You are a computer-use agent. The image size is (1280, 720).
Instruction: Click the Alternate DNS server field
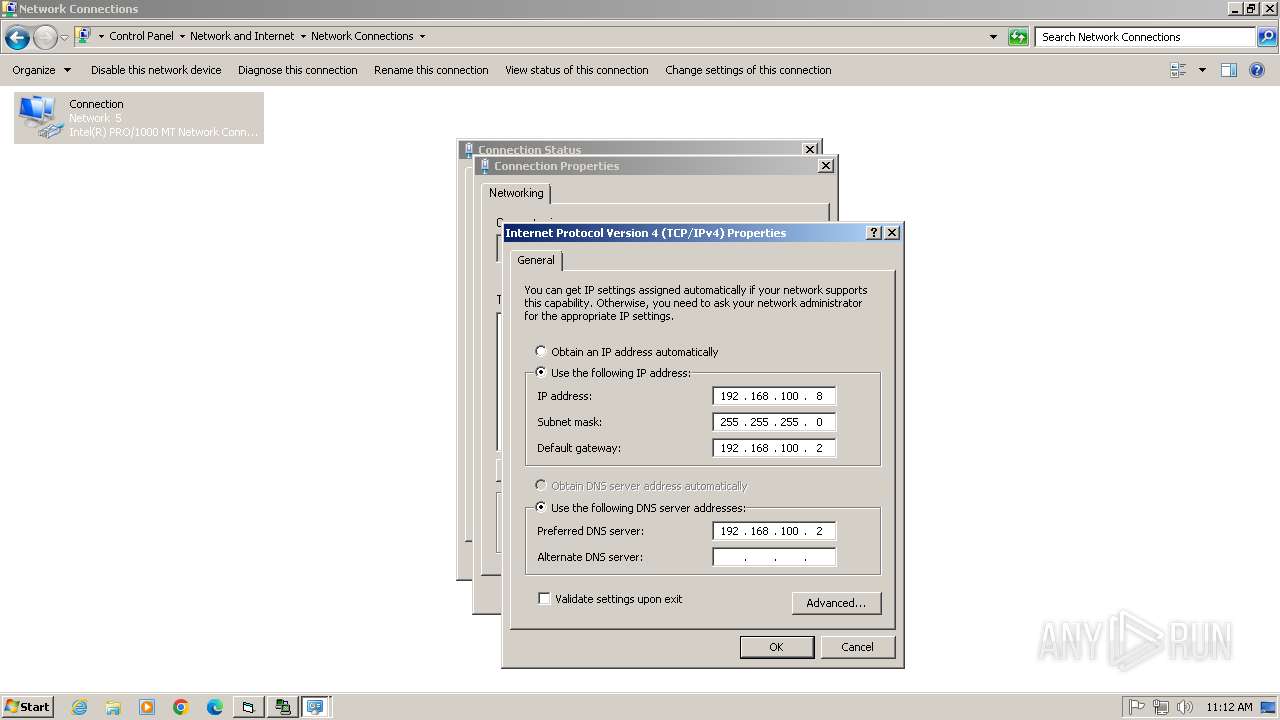[x=774, y=557]
